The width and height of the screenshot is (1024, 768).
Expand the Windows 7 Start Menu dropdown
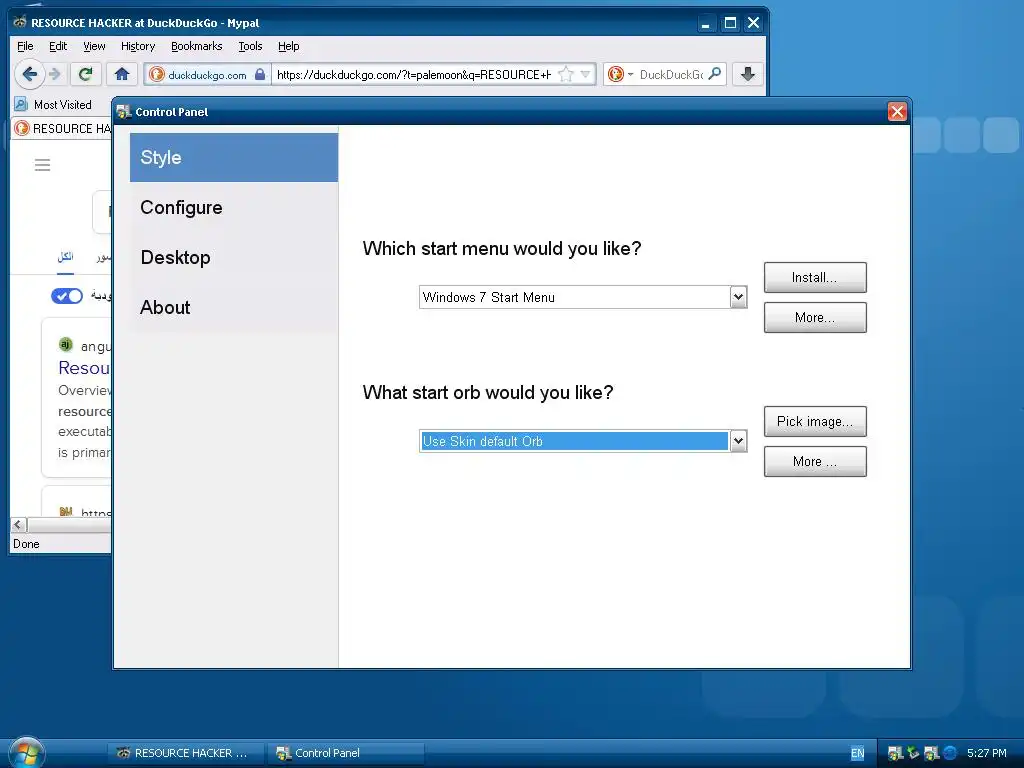pyautogui.click(x=739, y=297)
